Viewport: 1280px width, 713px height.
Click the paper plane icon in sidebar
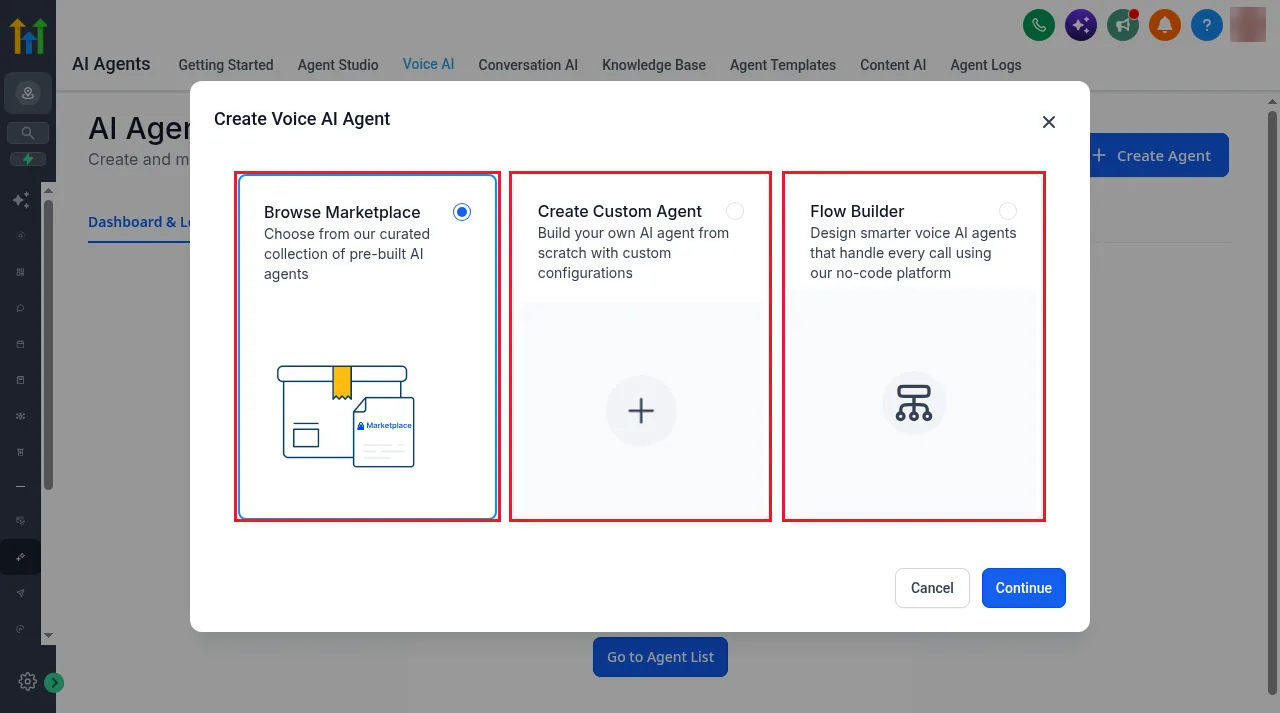coord(21,593)
